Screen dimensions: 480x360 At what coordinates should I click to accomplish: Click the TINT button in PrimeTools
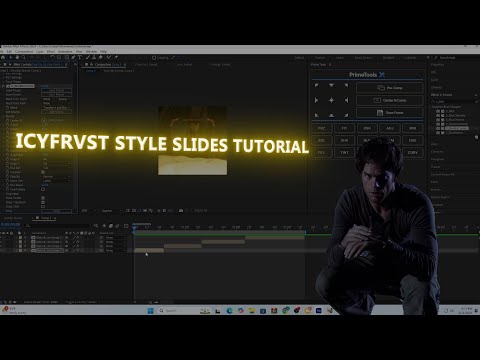[344, 152]
